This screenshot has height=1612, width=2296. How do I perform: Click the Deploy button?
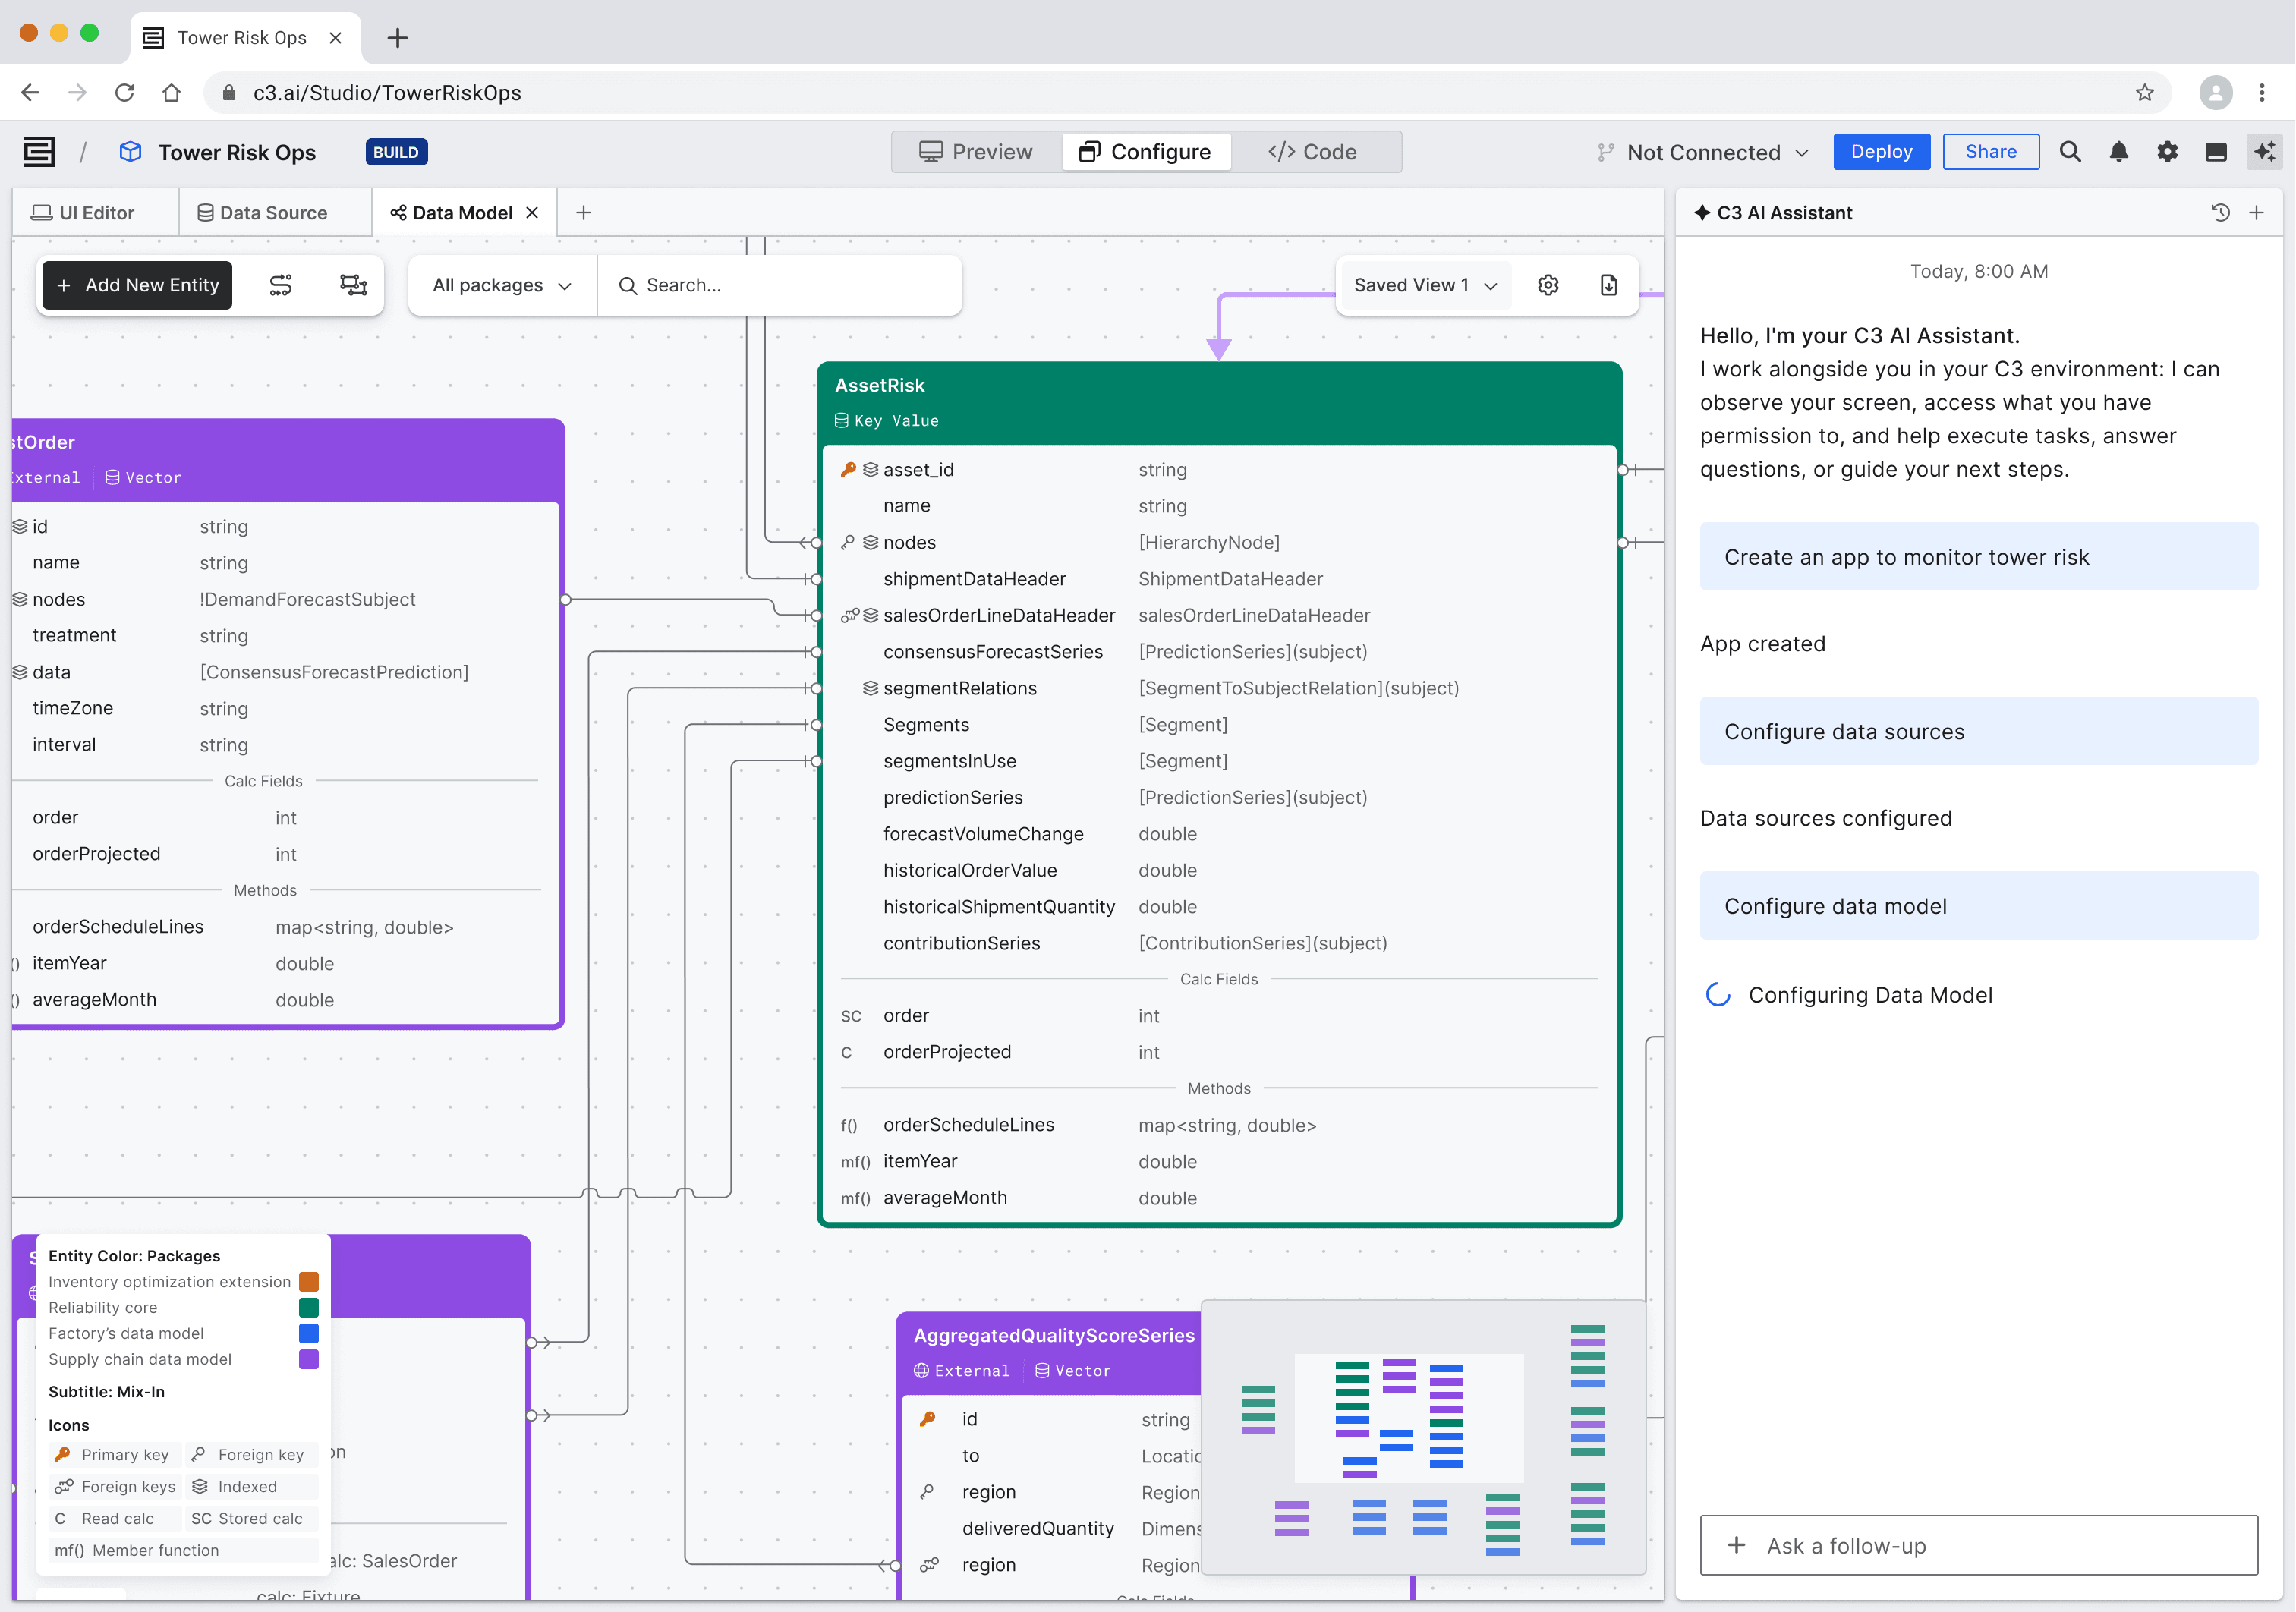pos(1881,151)
